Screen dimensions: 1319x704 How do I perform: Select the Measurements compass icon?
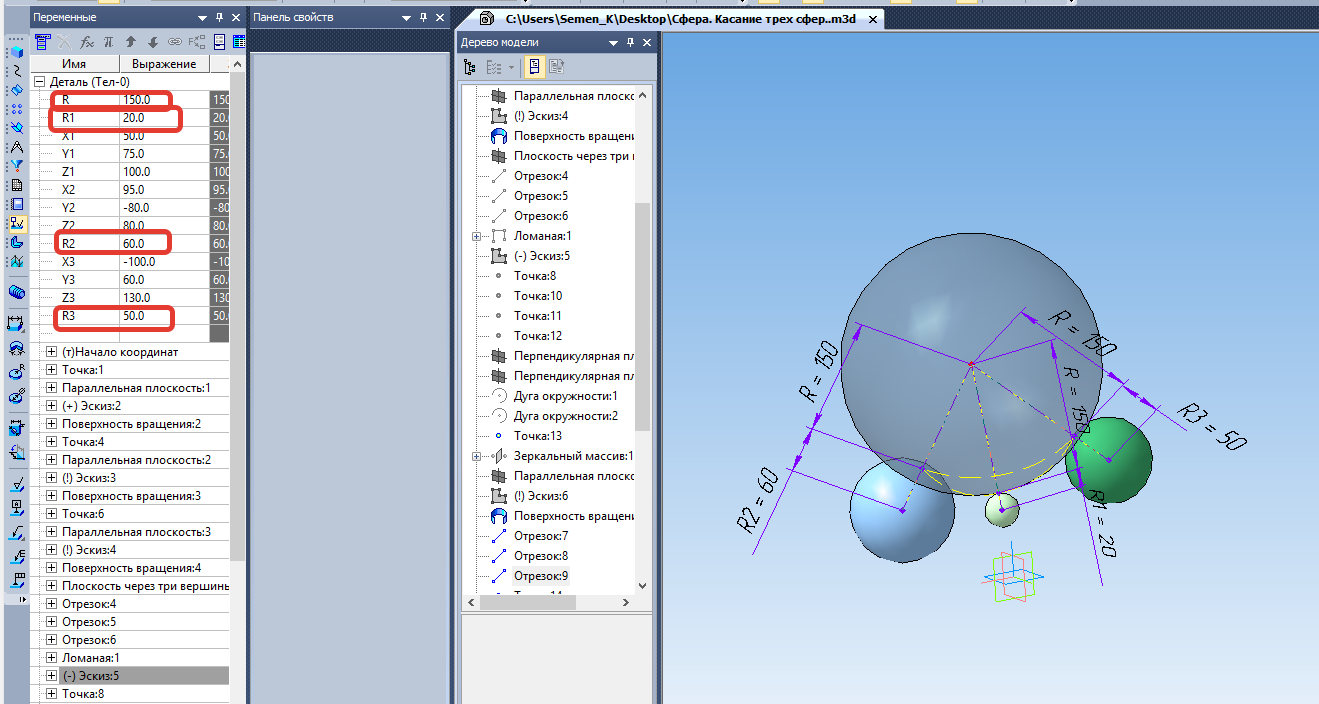point(16,147)
